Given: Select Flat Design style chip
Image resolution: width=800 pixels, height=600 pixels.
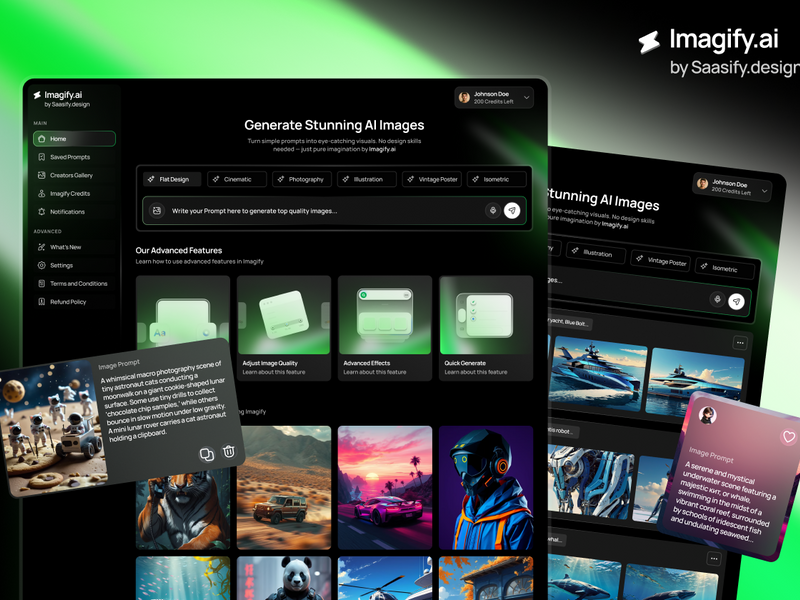Looking at the screenshot, I should (171, 179).
